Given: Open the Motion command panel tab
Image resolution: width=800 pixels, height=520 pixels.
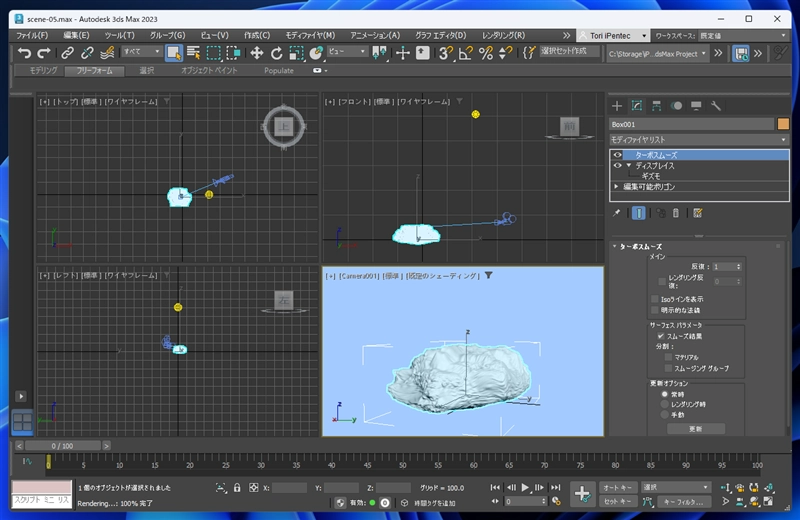Looking at the screenshot, I should [x=677, y=106].
